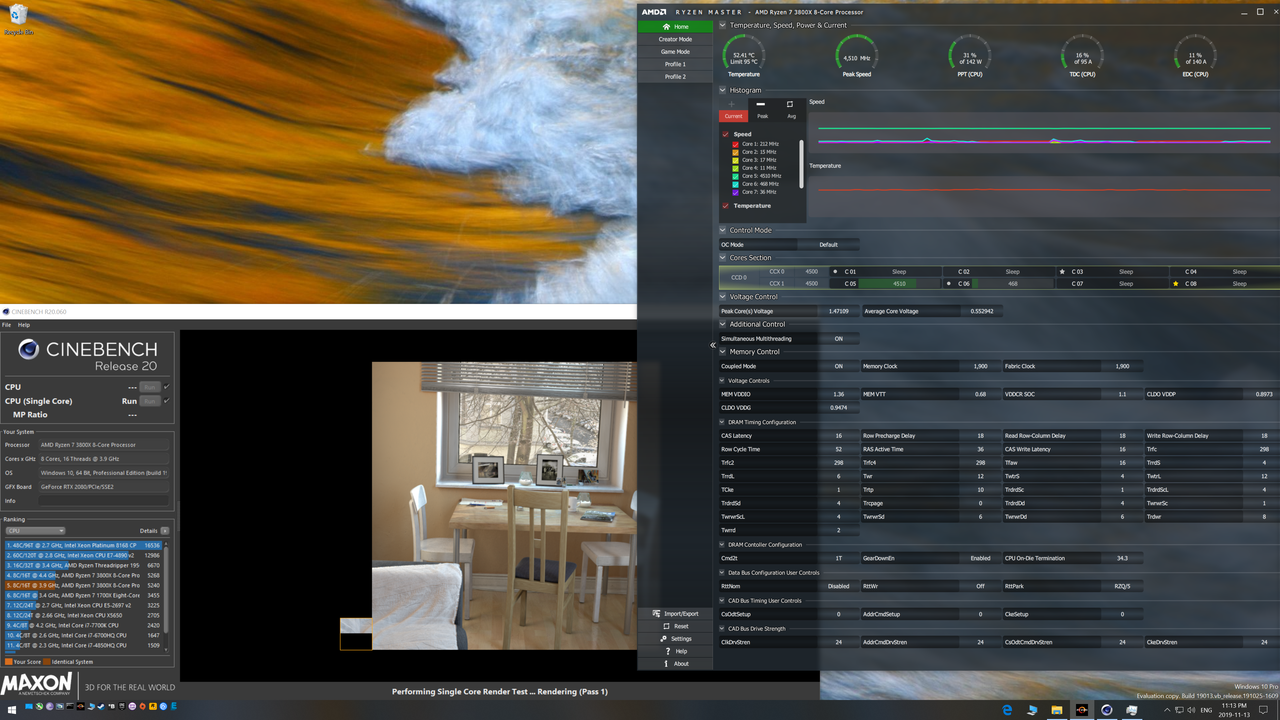Image resolution: width=1280 pixels, height=720 pixels.
Task: Open Ryzen Master Help
Action: (675, 651)
